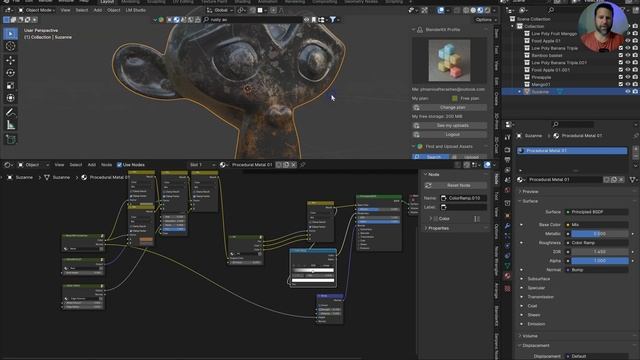Open the Physics properties tab icon

[x=507, y=246]
